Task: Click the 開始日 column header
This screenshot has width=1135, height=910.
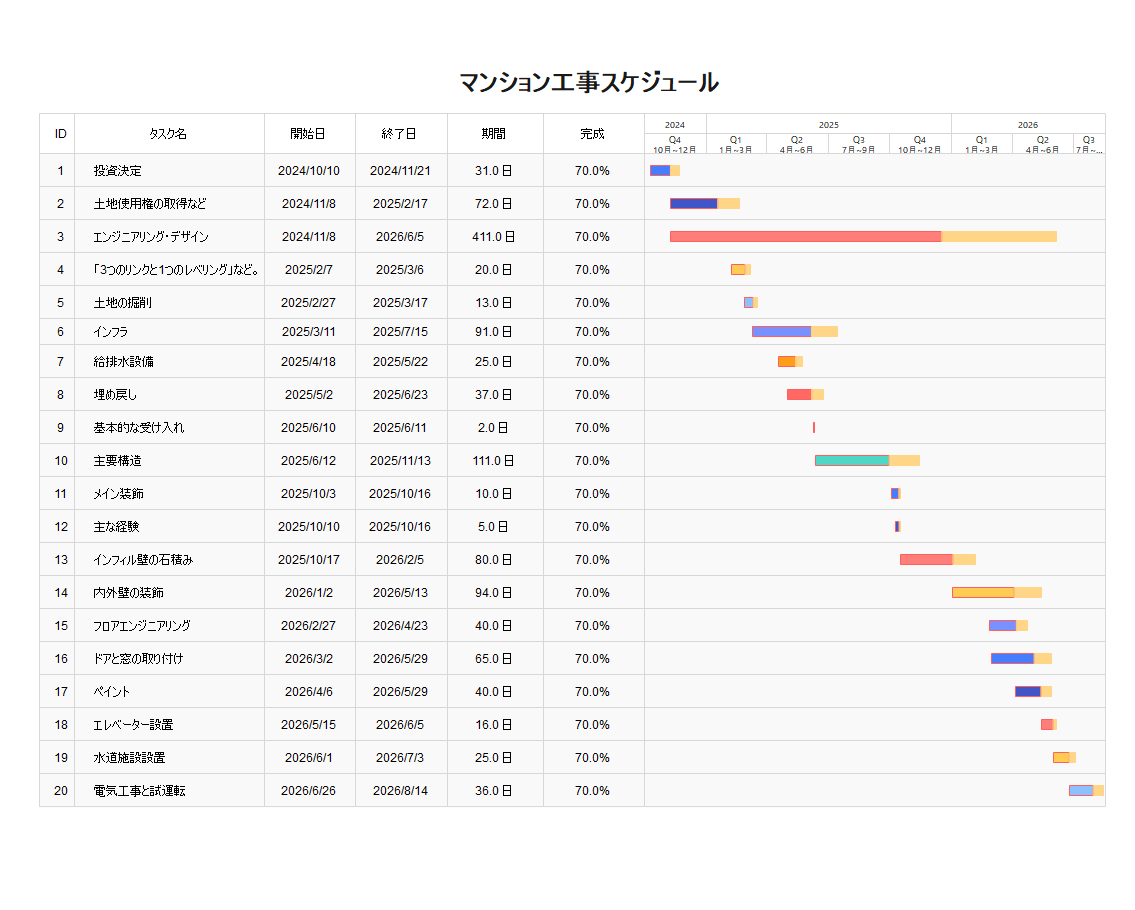Action: click(x=308, y=134)
